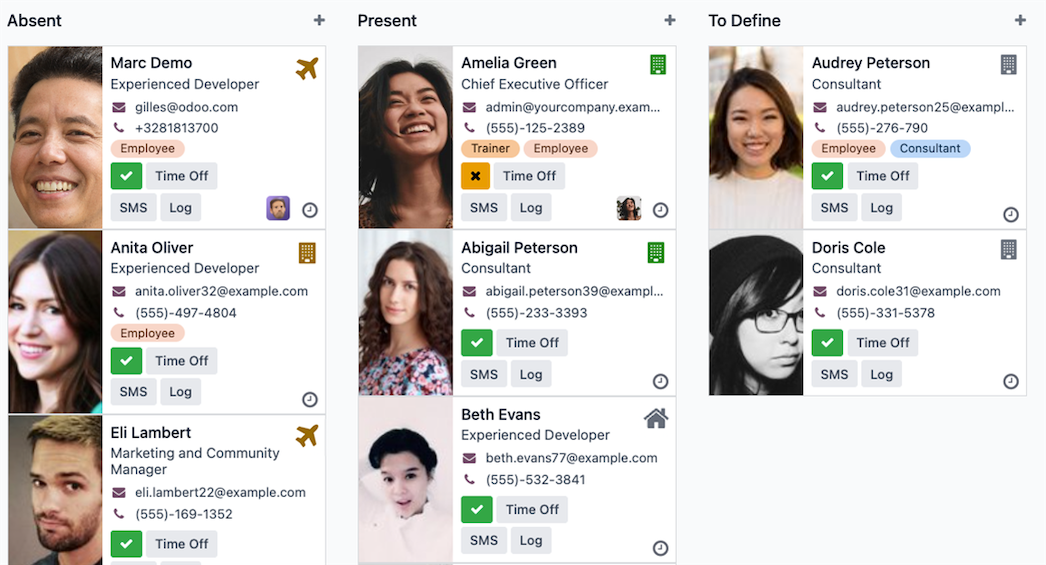Click Time Off button for Anita Oliver

point(182,361)
